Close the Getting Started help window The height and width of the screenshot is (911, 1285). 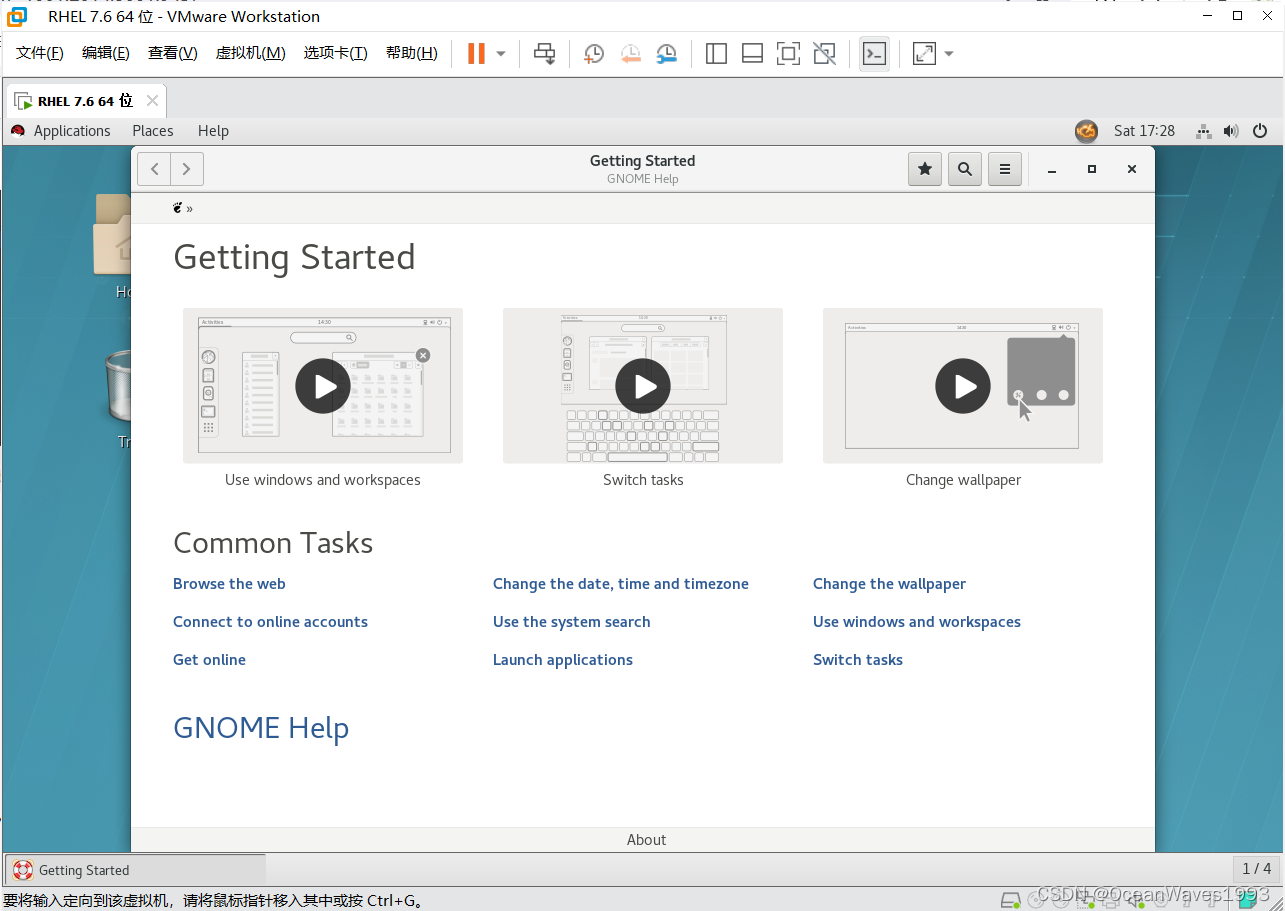click(1132, 170)
